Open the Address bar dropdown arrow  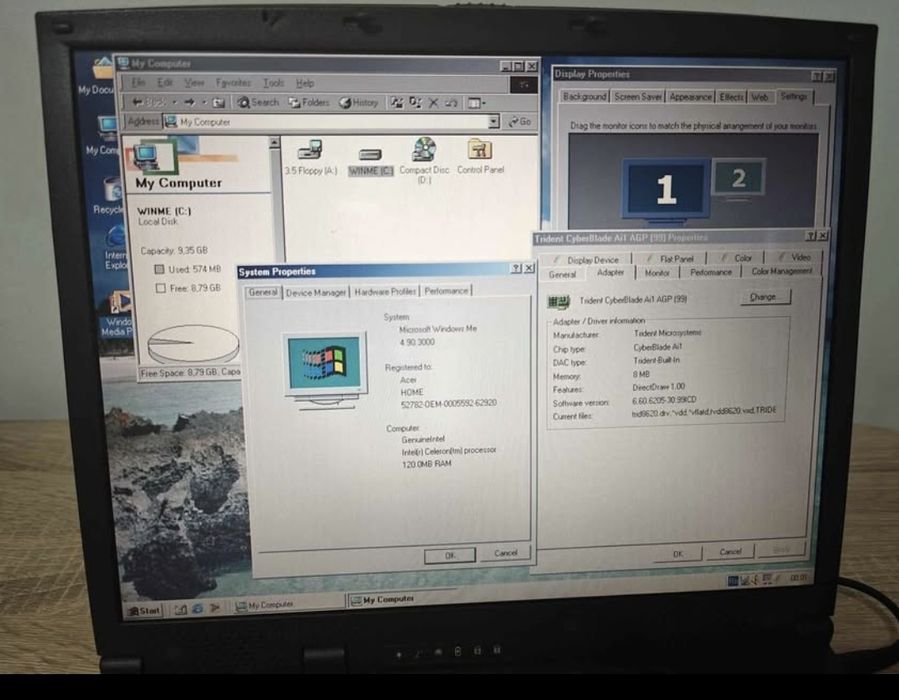(494, 122)
